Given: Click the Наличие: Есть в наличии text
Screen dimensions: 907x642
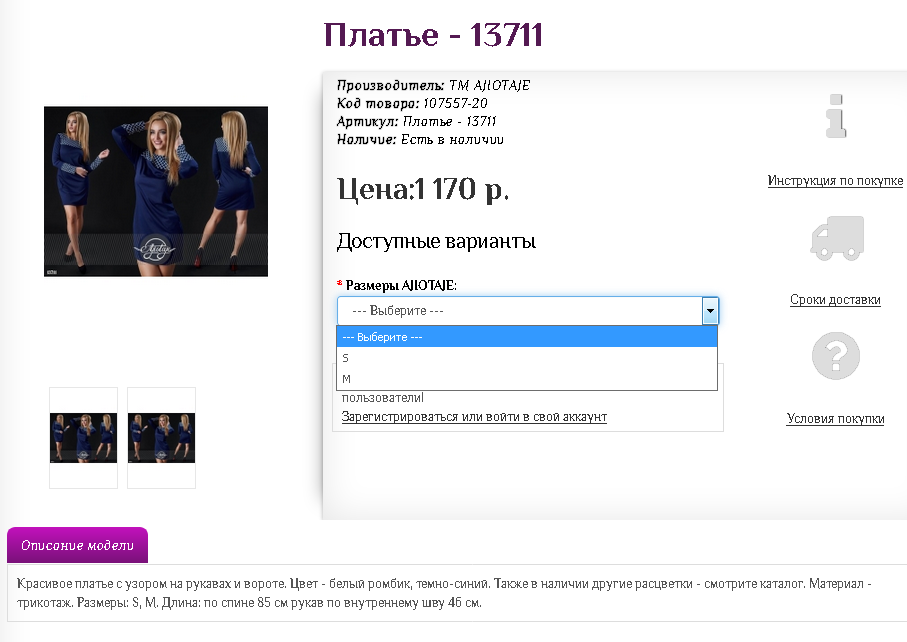Looking at the screenshot, I should click(420, 139).
